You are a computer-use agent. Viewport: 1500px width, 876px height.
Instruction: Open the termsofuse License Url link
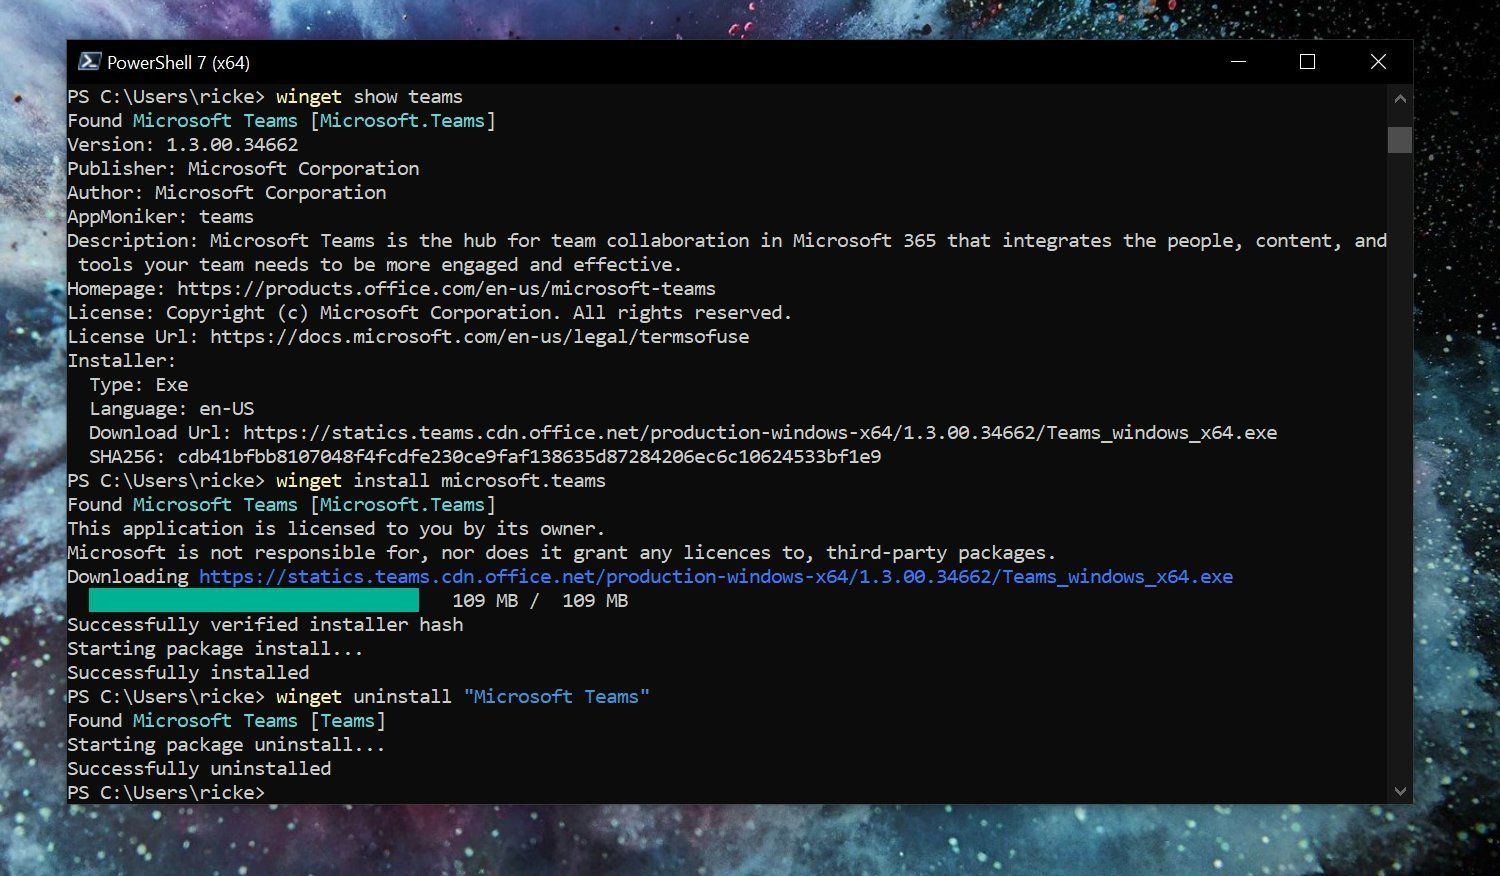tap(478, 337)
